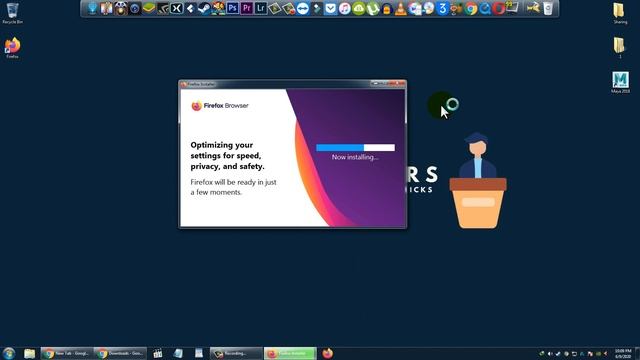Click the volume icon in system tray
The height and width of the screenshot is (360, 640).
pyautogui.click(x=550, y=353)
